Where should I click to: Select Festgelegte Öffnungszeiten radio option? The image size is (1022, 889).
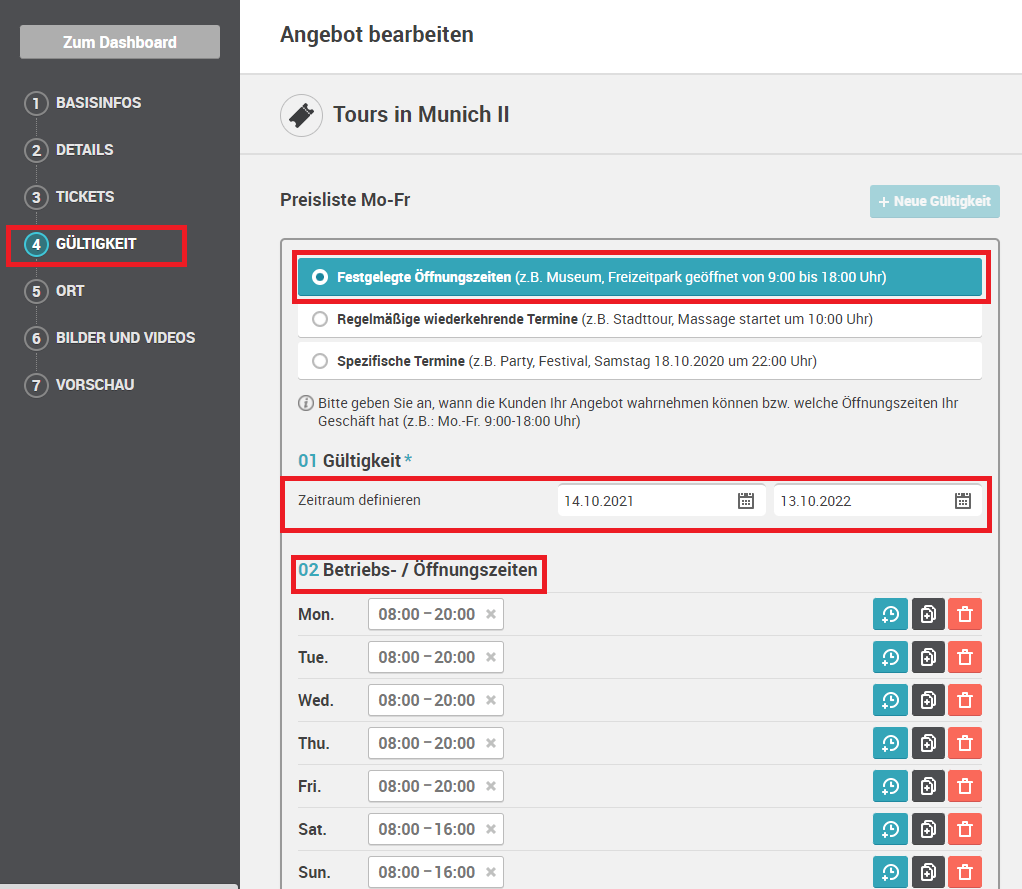[x=319, y=277]
